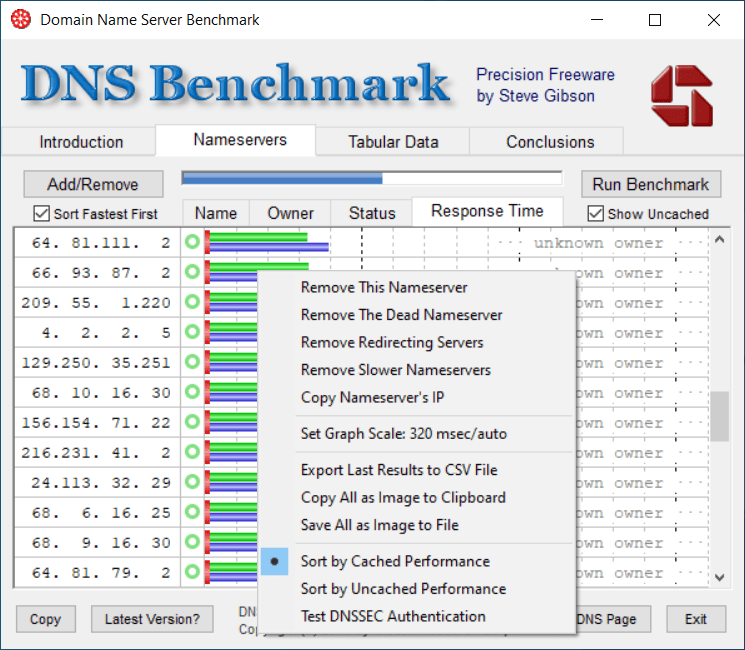Screen dimensions: 745x650
Task: Click the green status circle for 64.81.111.2
Action: coord(192,242)
